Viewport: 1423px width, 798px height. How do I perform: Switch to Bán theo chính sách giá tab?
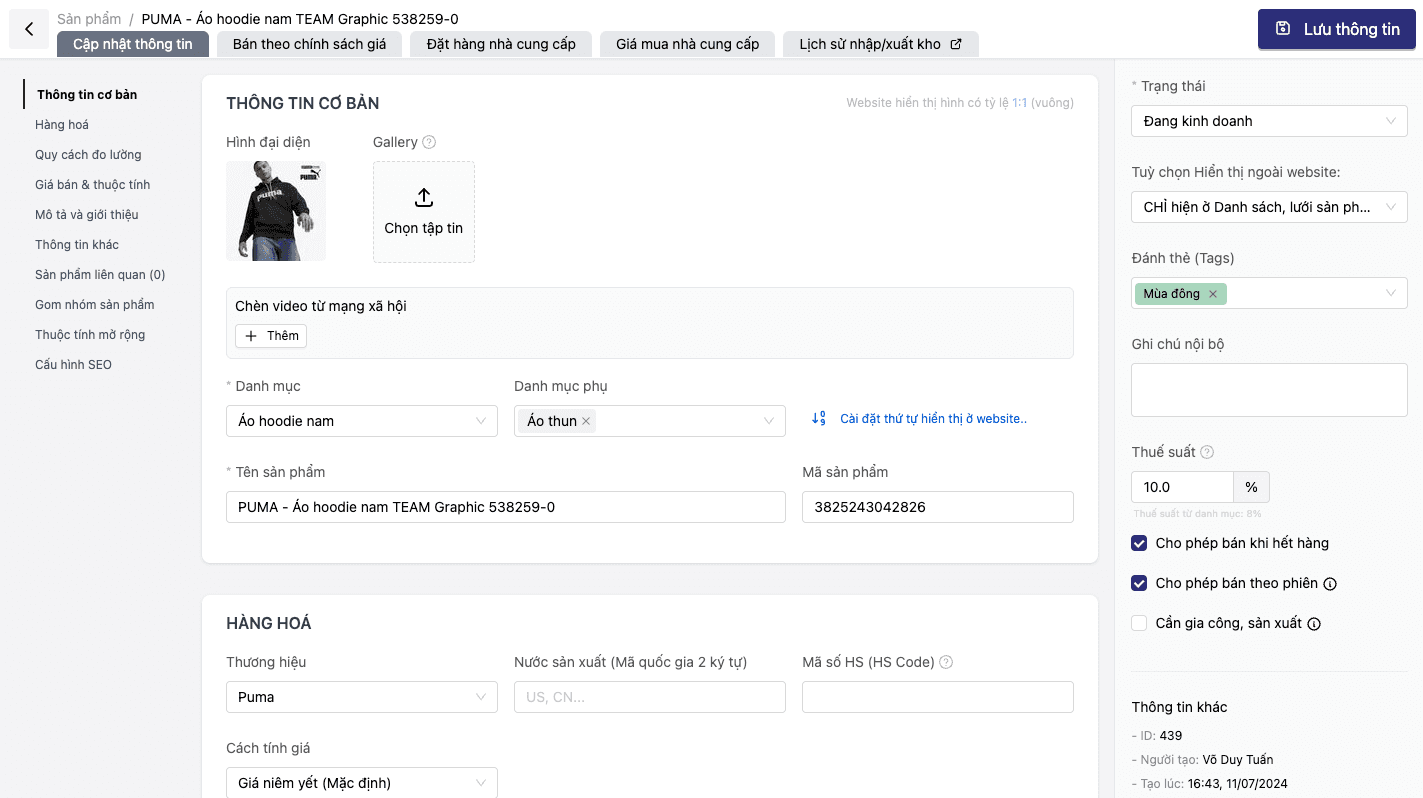point(309,44)
